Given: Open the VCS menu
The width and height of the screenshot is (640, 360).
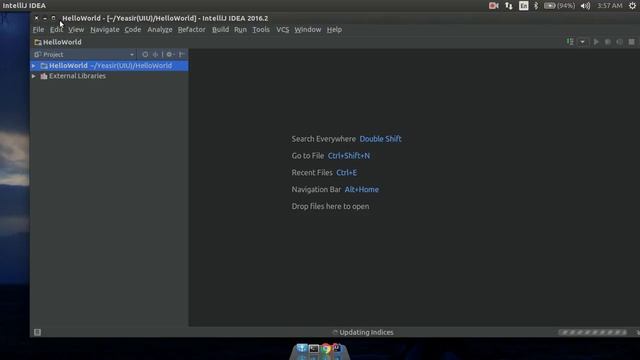Looking at the screenshot, I should point(282,29).
